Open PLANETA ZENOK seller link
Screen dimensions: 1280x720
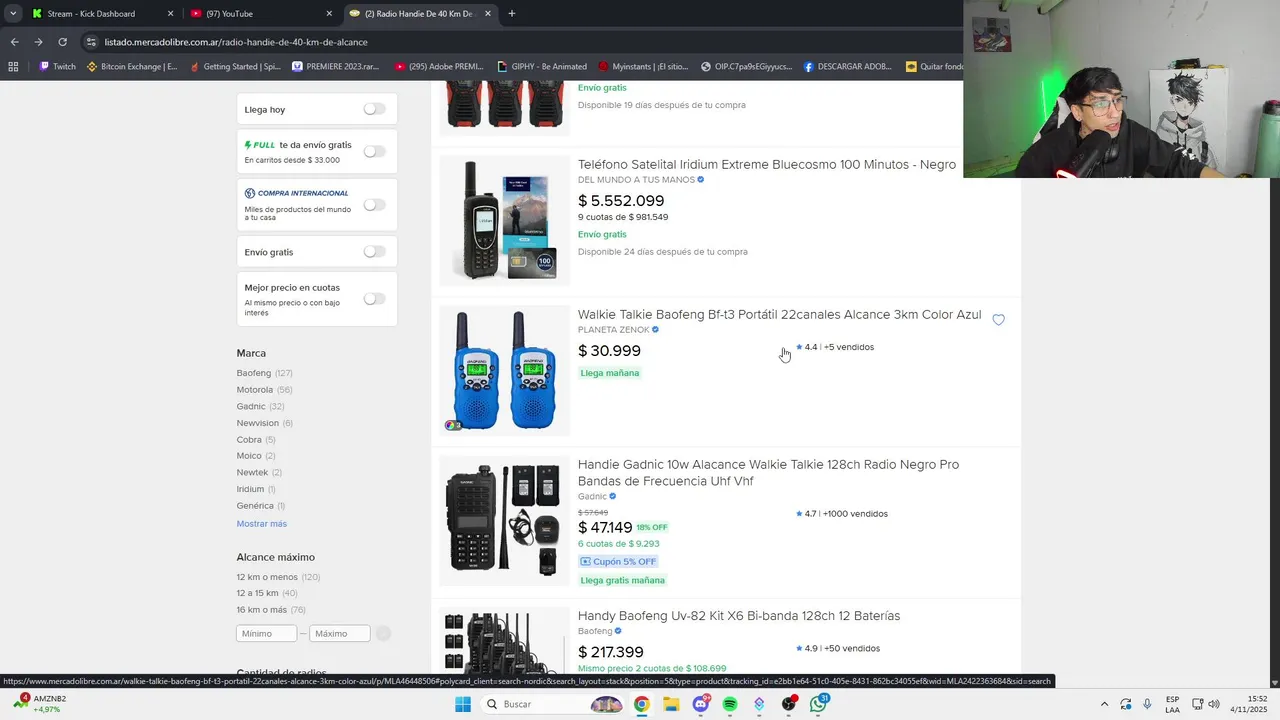click(613, 330)
